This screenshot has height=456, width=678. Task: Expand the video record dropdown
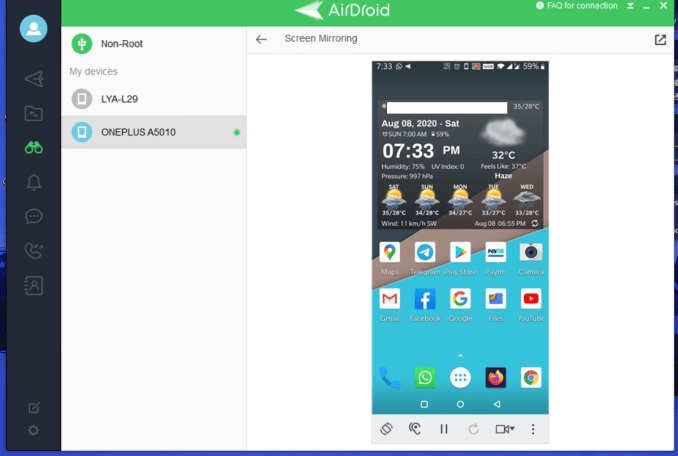[x=504, y=429]
